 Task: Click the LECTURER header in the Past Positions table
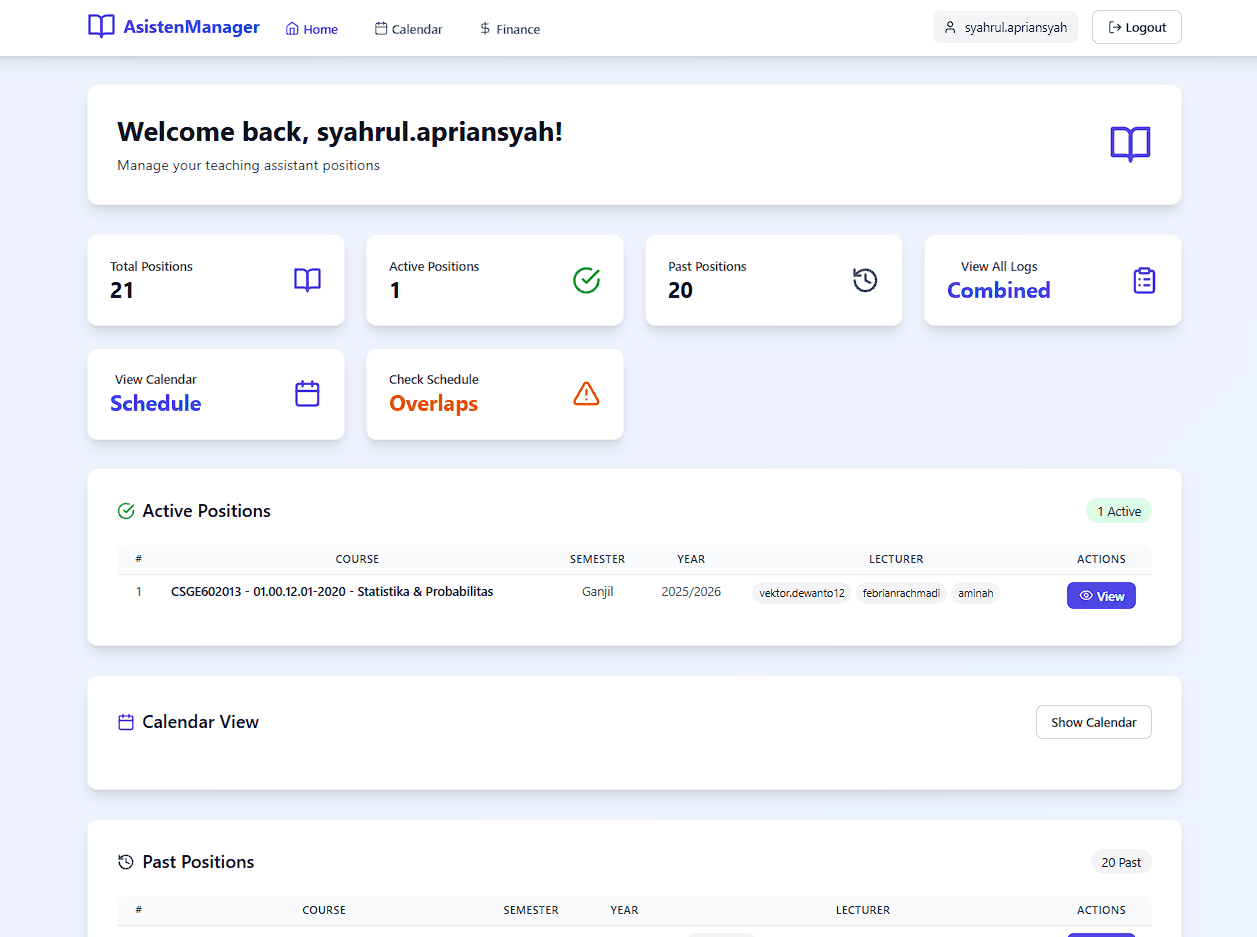863,910
